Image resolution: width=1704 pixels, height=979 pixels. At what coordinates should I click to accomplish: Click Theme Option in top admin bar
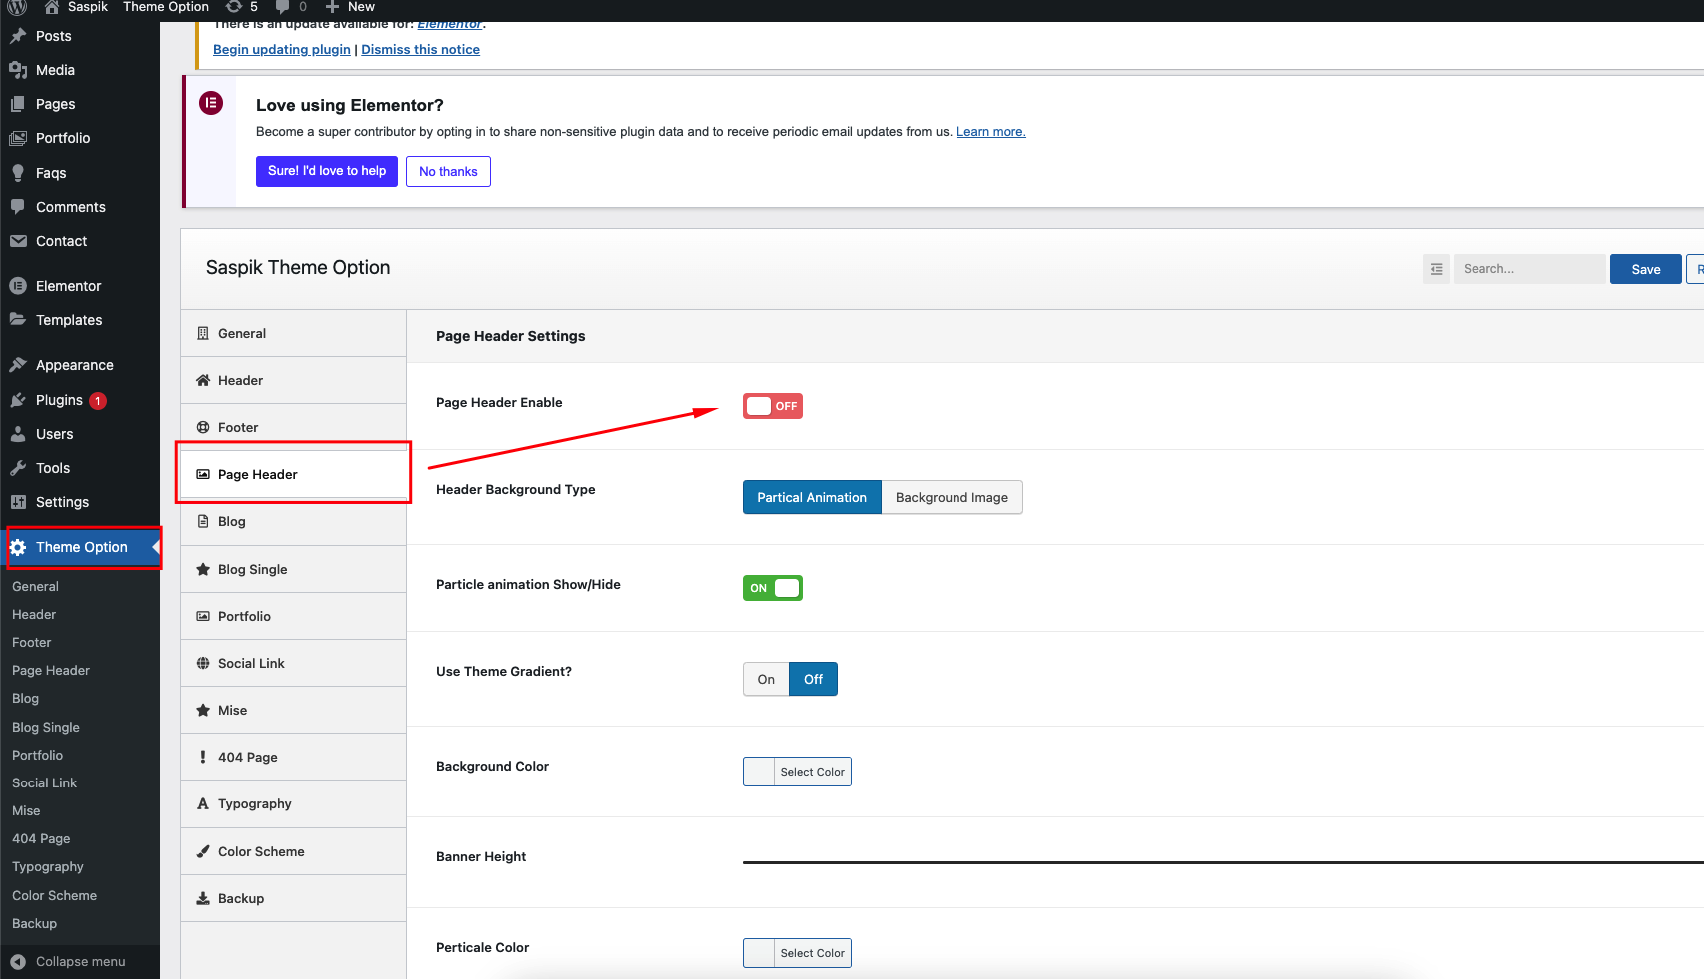pos(166,7)
